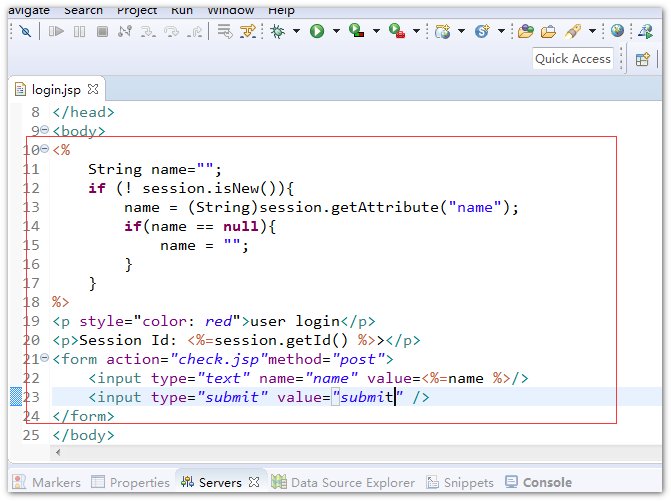This screenshot has height=501, width=671.
Task: Click the marker beside line 23
Action: [x=14, y=397]
